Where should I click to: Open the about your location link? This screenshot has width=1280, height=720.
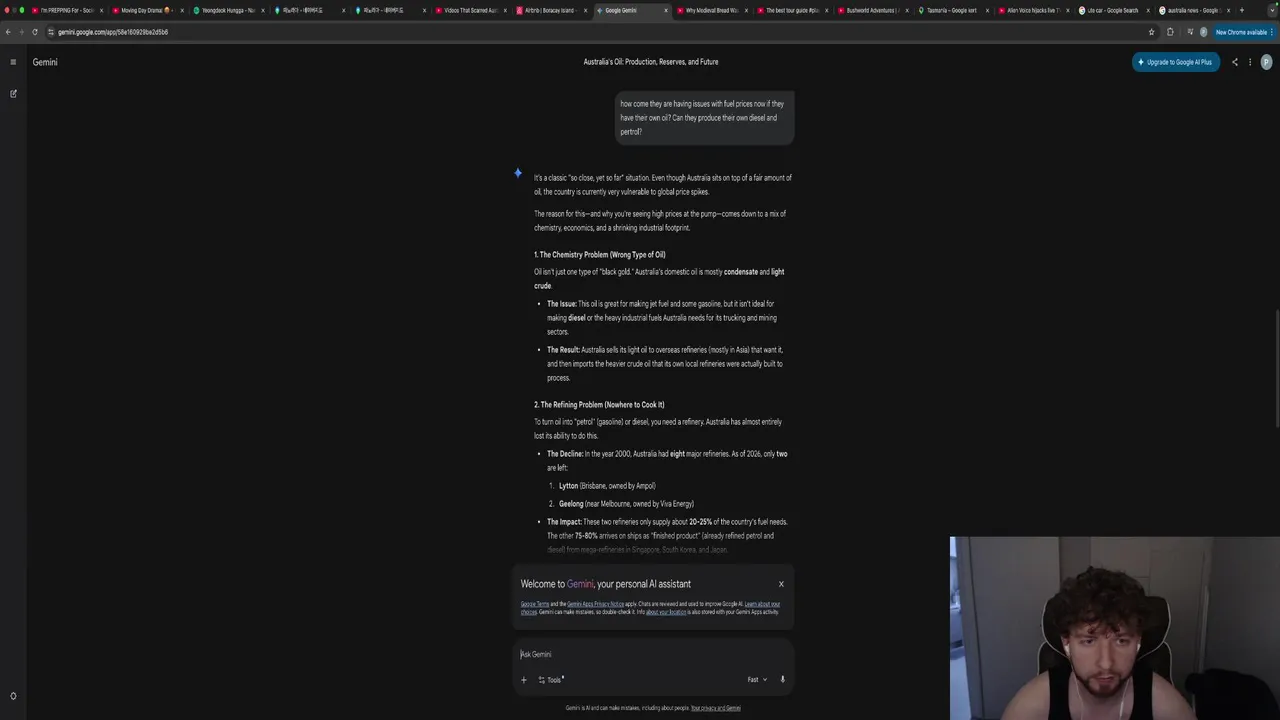click(666, 612)
